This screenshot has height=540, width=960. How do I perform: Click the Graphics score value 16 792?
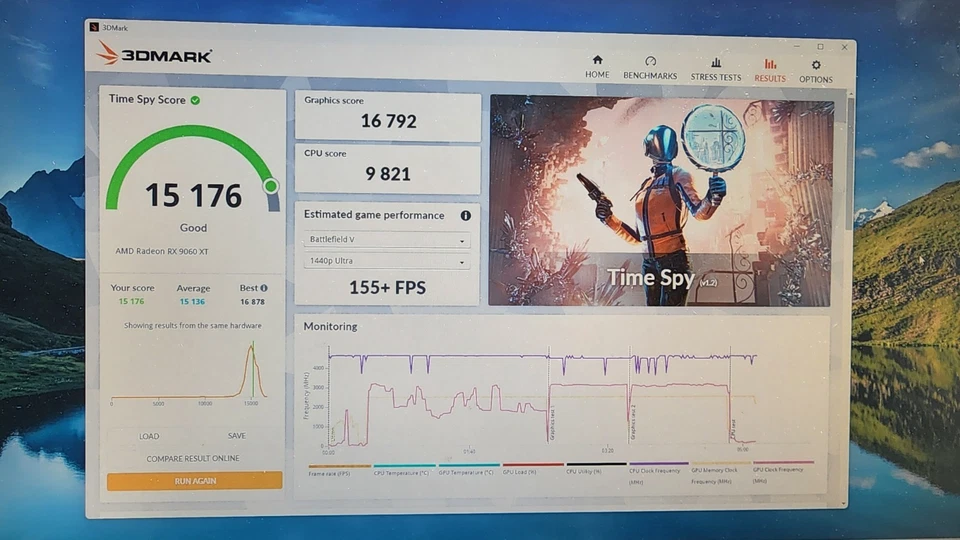click(x=388, y=121)
